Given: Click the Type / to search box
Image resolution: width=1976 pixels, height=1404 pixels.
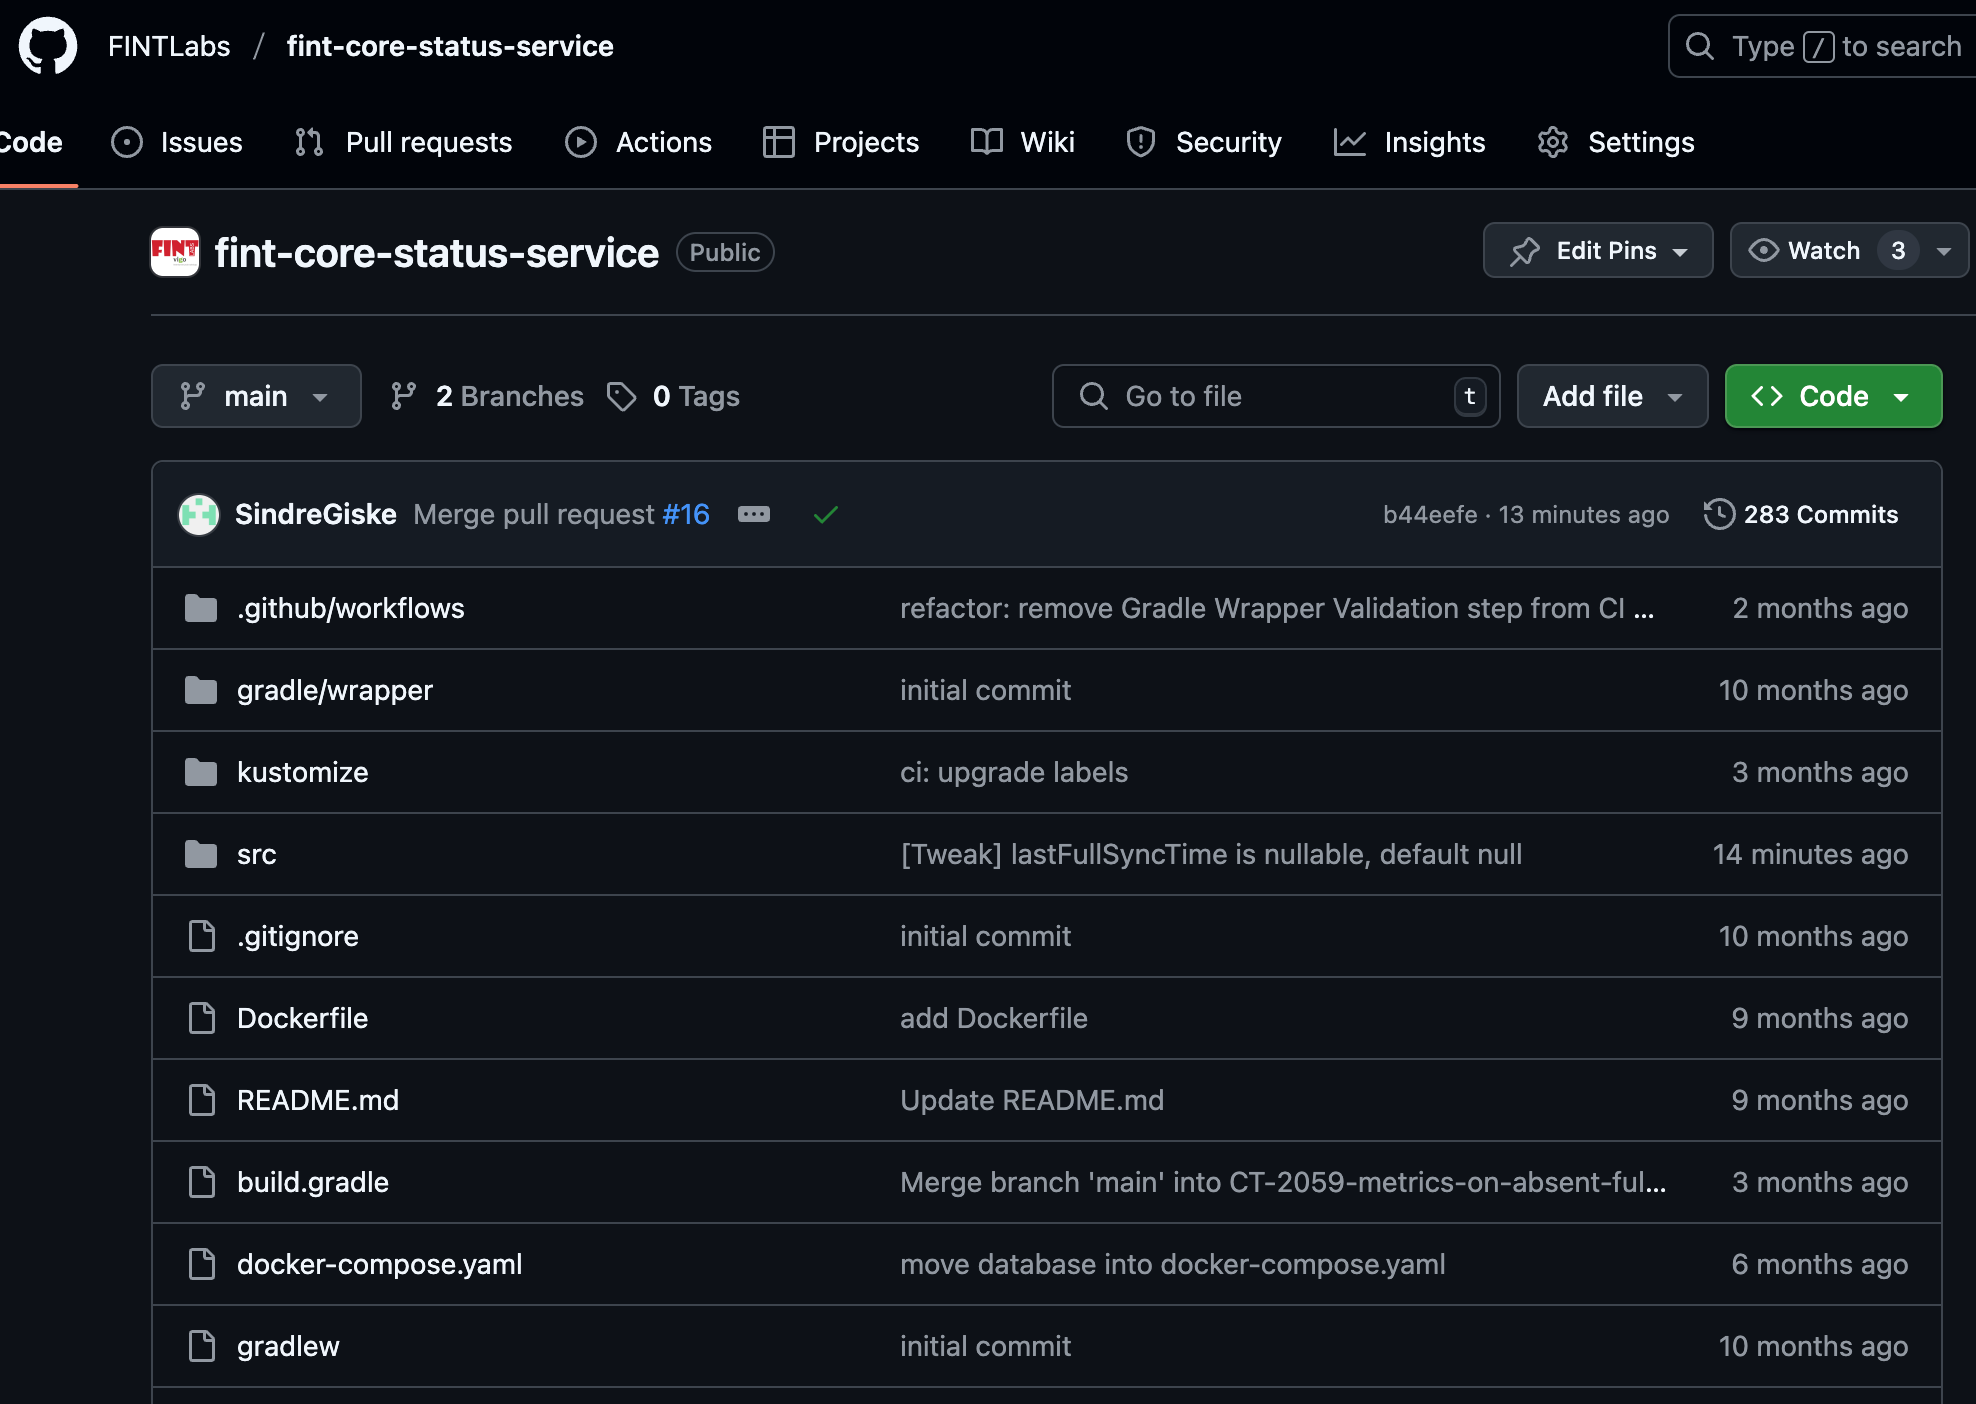Looking at the screenshot, I should pyautogui.click(x=1822, y=46).
